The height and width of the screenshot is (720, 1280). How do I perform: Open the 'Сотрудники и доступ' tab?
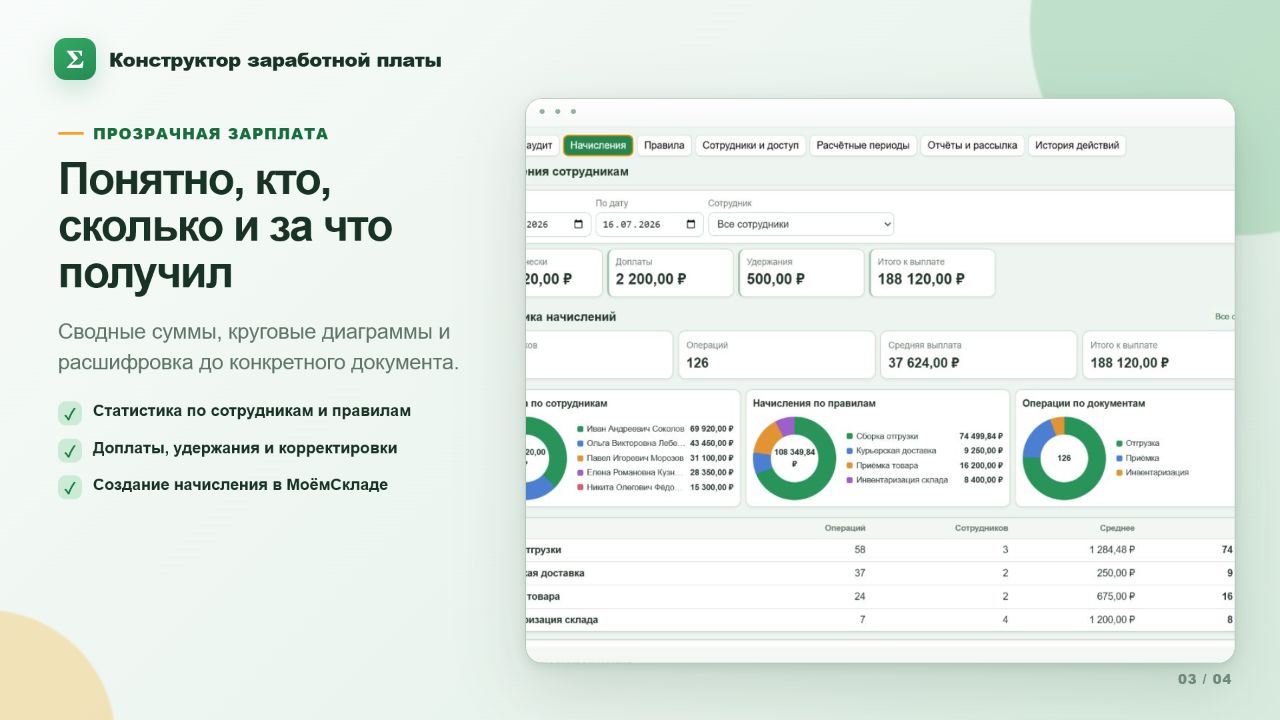click(x=750, y=145)
